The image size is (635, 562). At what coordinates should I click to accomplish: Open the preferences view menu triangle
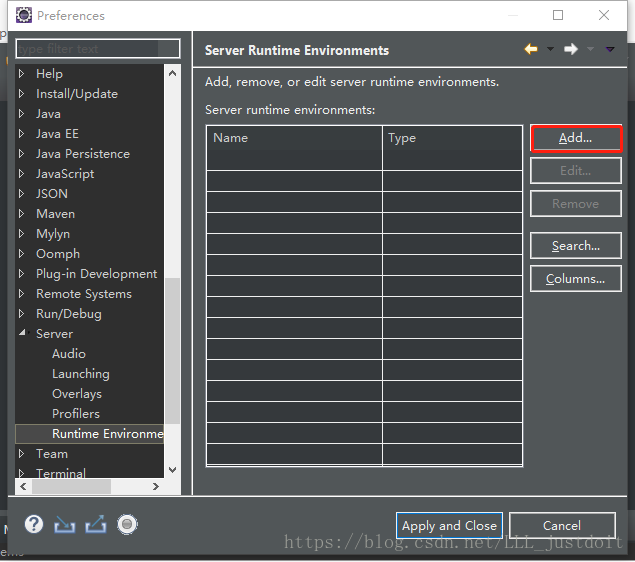pyautogui.click(x=610, y=49)
